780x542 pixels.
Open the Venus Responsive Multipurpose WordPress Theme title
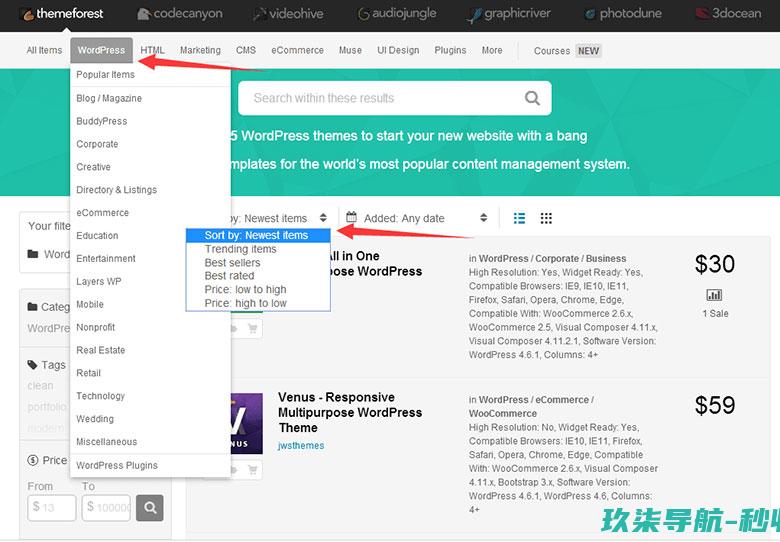coord(350,412)
